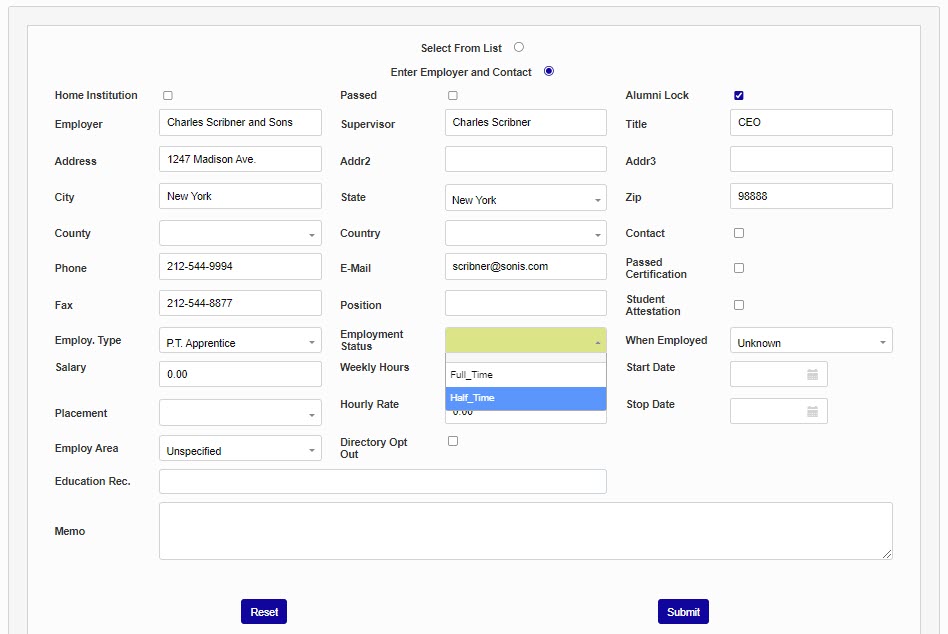The width and height of the screenshot is (948, 634).
Task: Click into the Memo text area
Action: (x=525, y=531)
